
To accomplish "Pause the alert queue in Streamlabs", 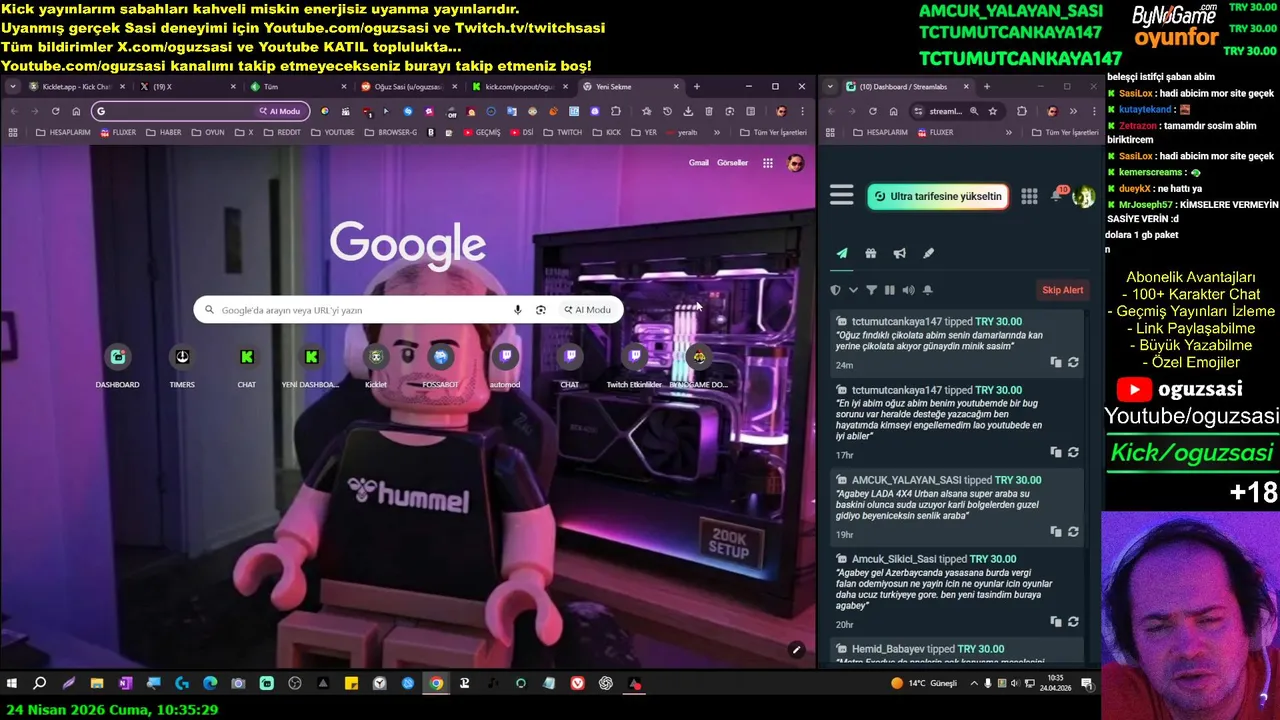I will pyautogui.click(x=889, y=290).
